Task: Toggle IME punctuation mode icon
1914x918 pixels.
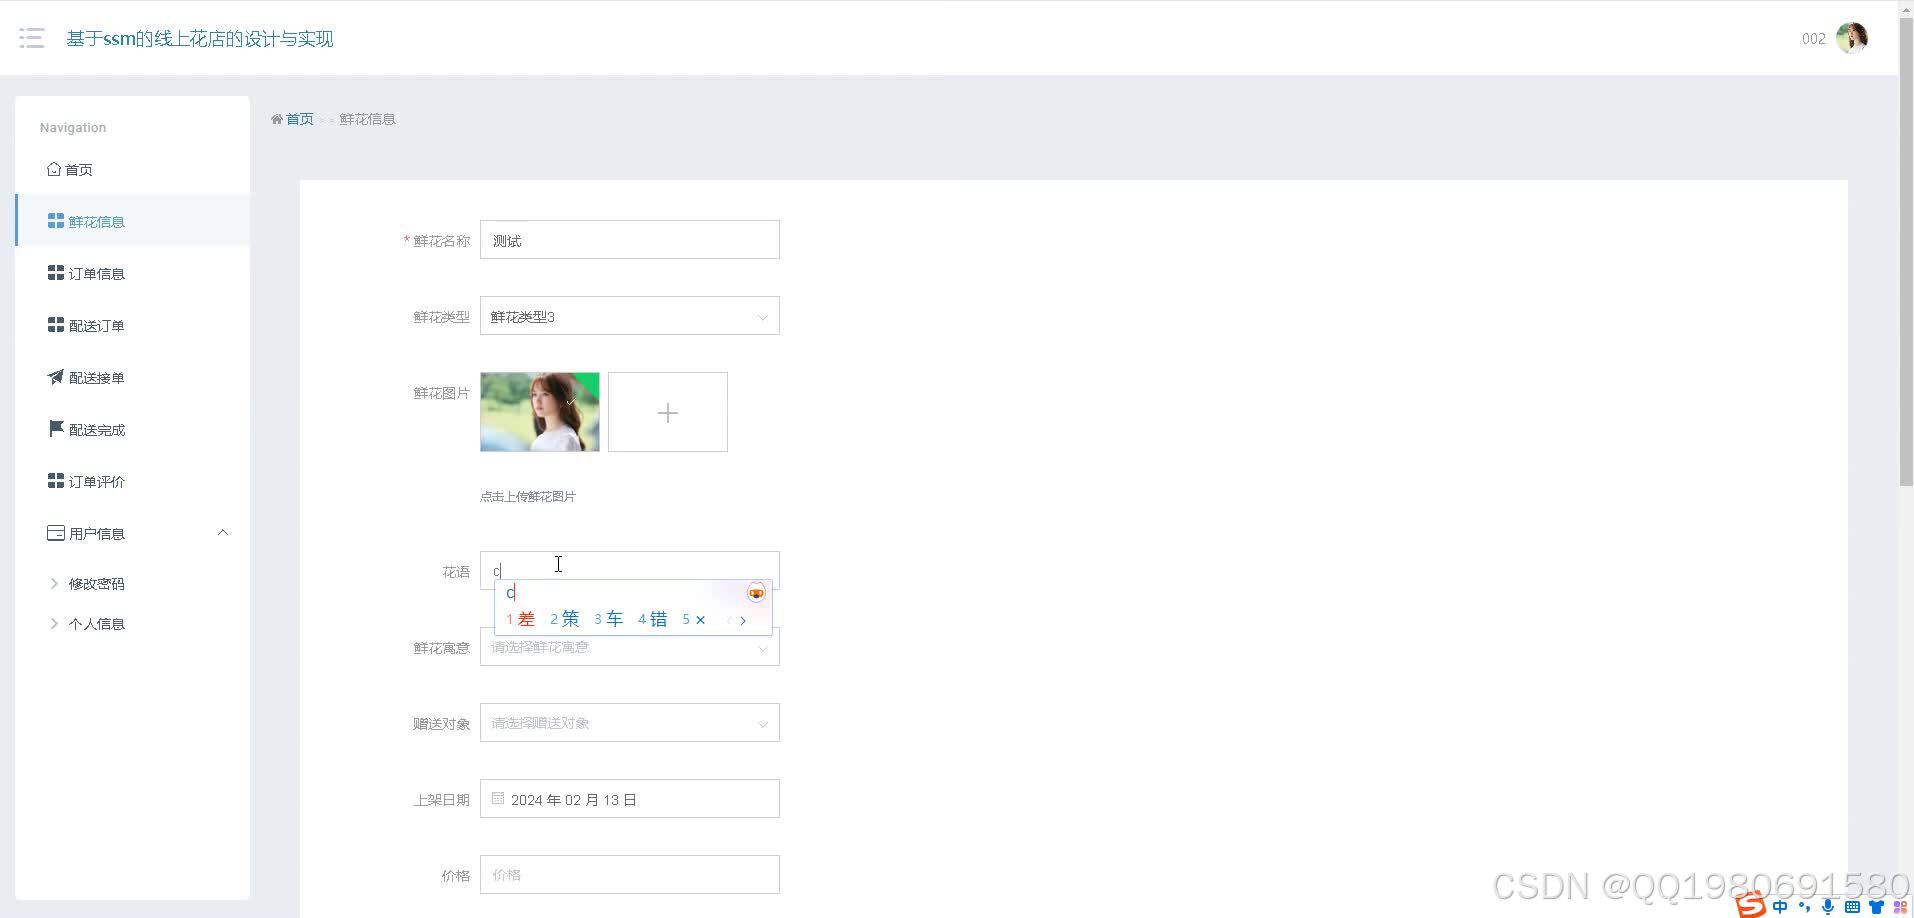Action: point(1804,906)
